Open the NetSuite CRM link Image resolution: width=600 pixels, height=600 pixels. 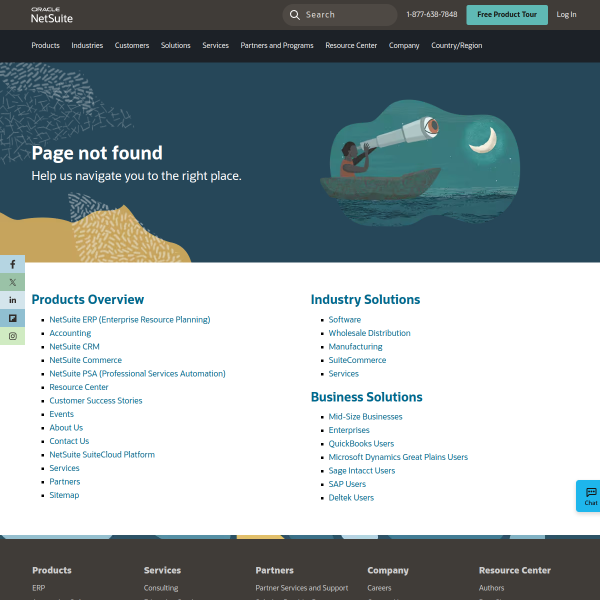point(75,347)
